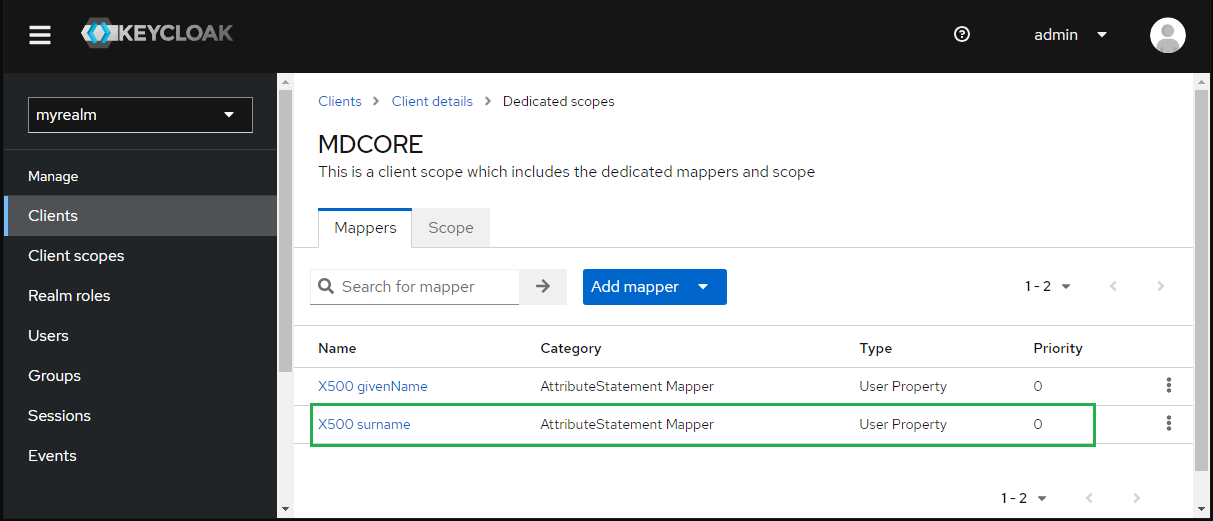This screenshot has height=521, width=1213.
Task: Expand the myrealm realm selector
Action: point(140,115)
